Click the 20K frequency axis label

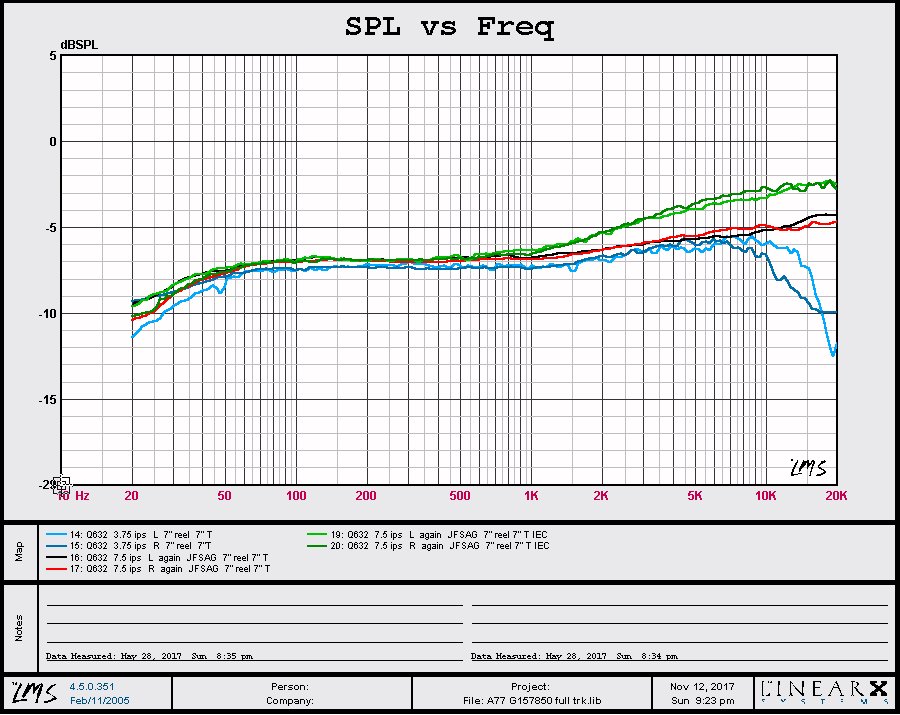point(835,496)
